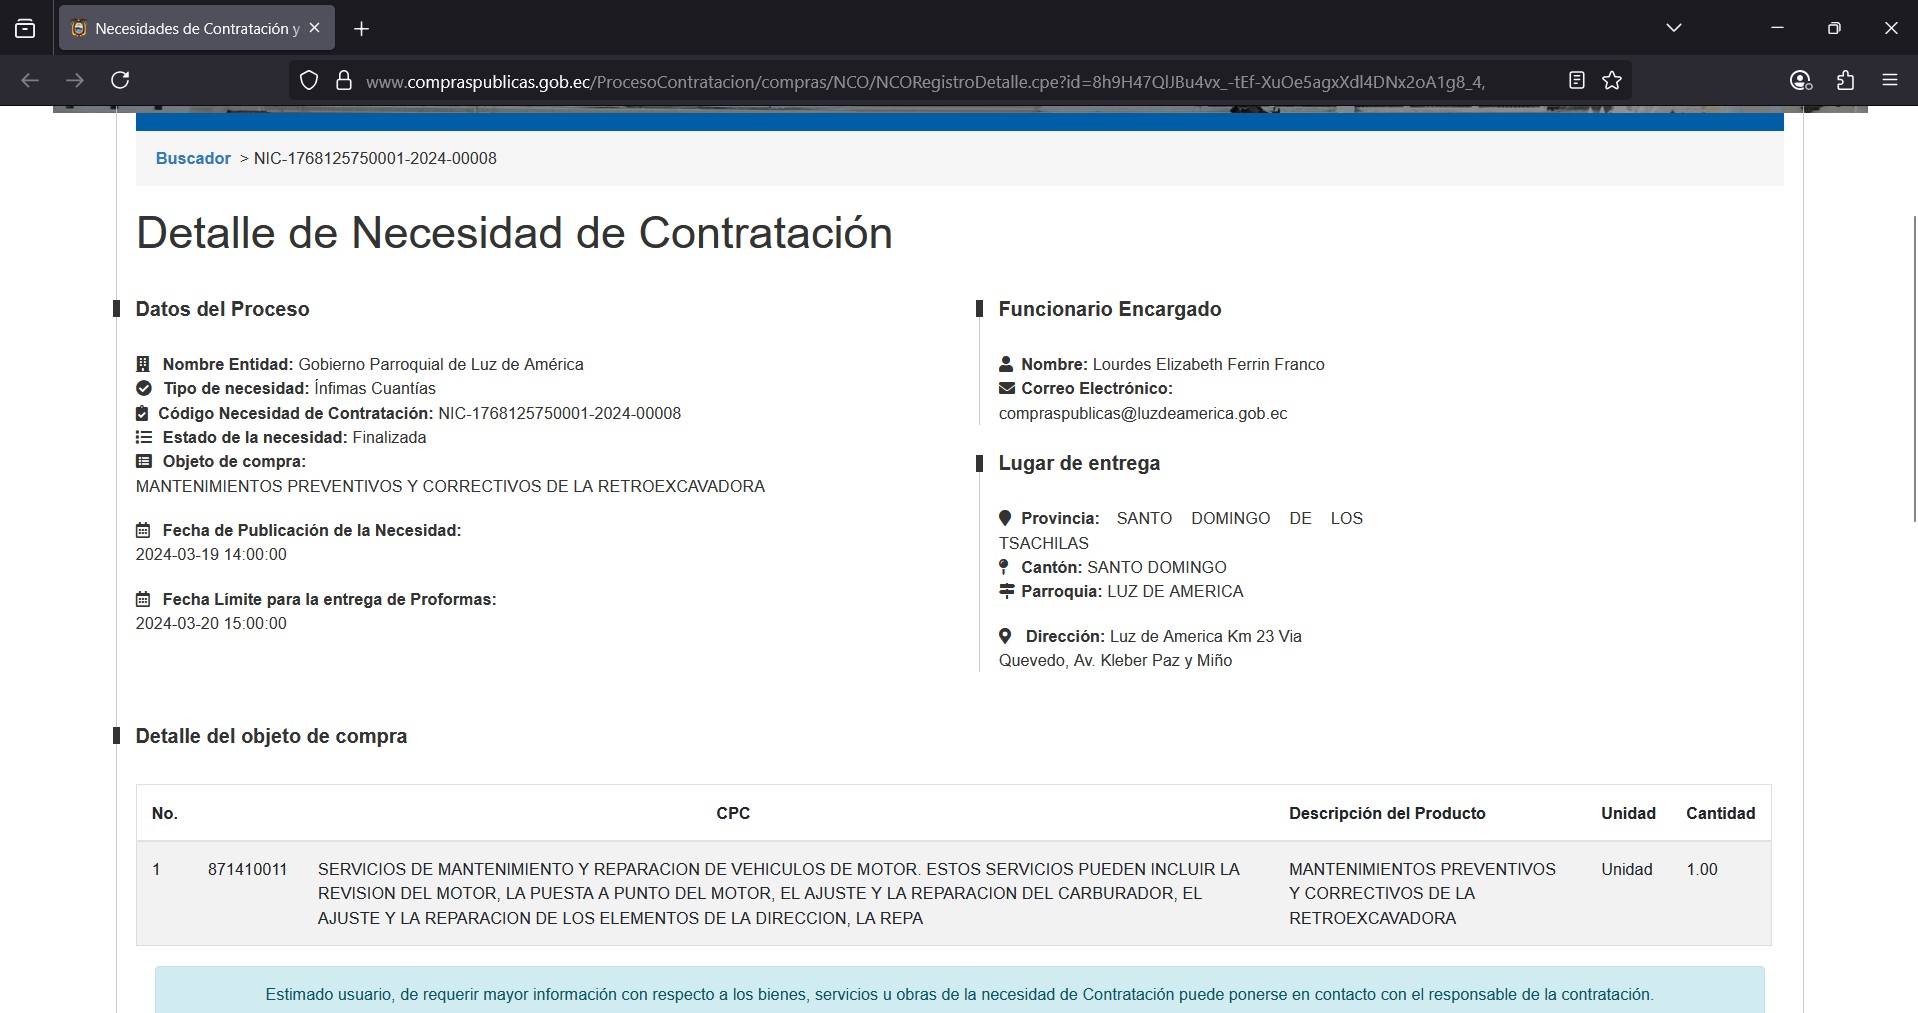This screenshot has height=1013, width=1918.
Task: Click the Fecha de Publicación calendar icon
Action: pos(143,530)
